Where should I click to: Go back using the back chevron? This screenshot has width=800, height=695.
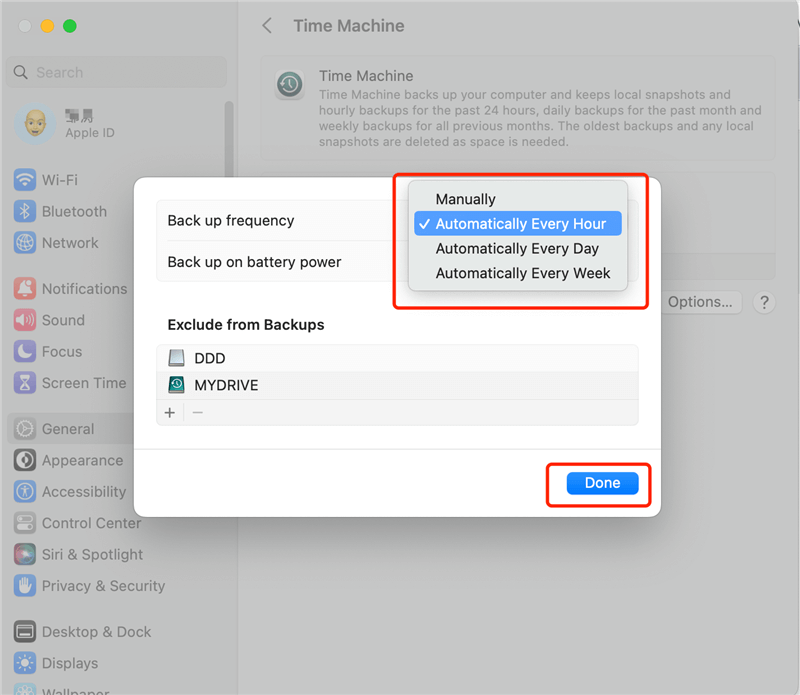click(266, 26)
